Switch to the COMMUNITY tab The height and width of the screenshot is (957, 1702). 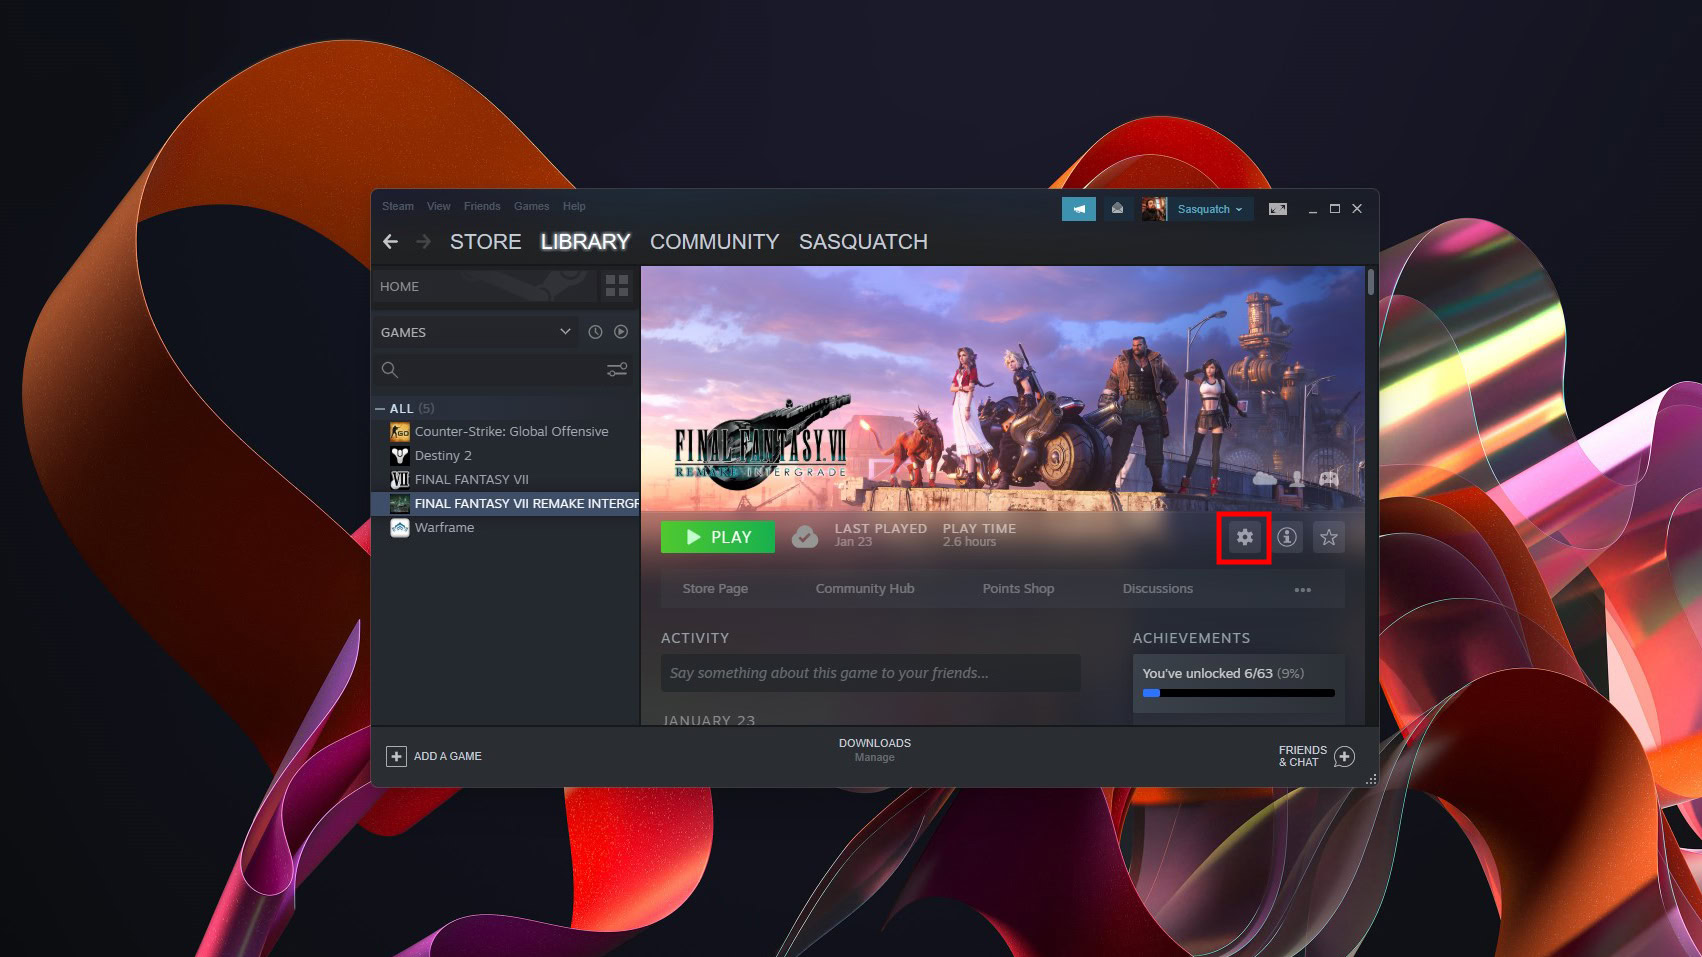[715, 242]
